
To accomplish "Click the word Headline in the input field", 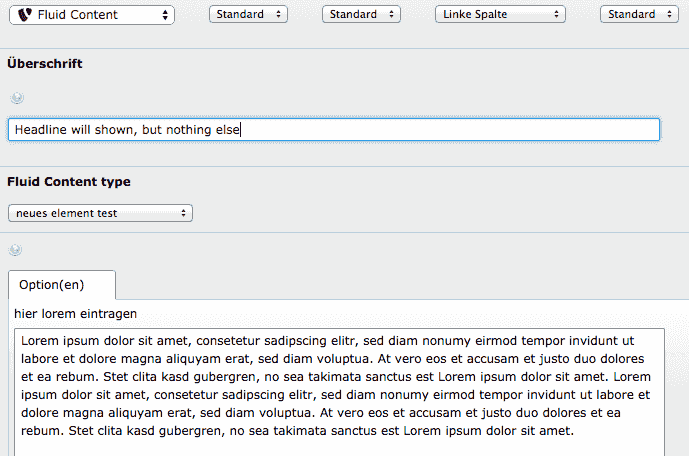I will coord(41,130).
